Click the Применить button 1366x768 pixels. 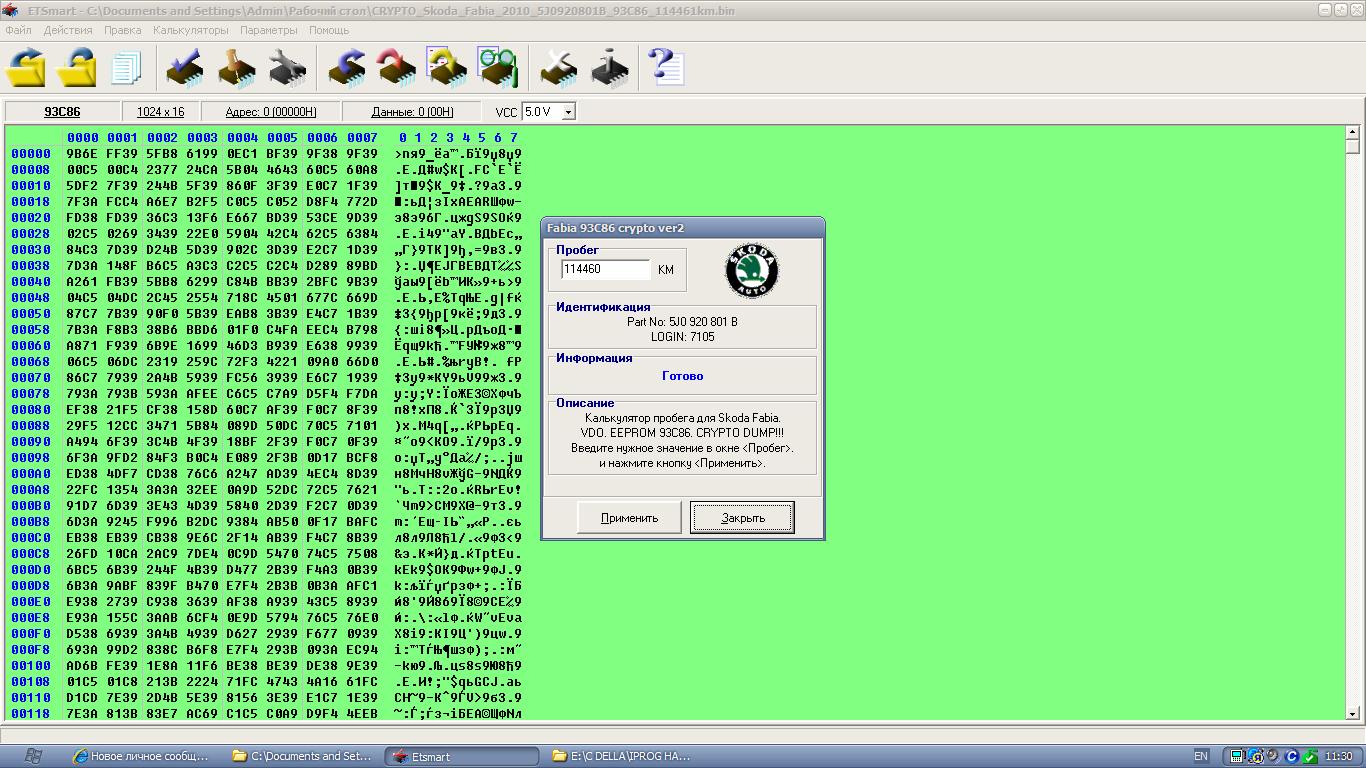tap(630, 518)
